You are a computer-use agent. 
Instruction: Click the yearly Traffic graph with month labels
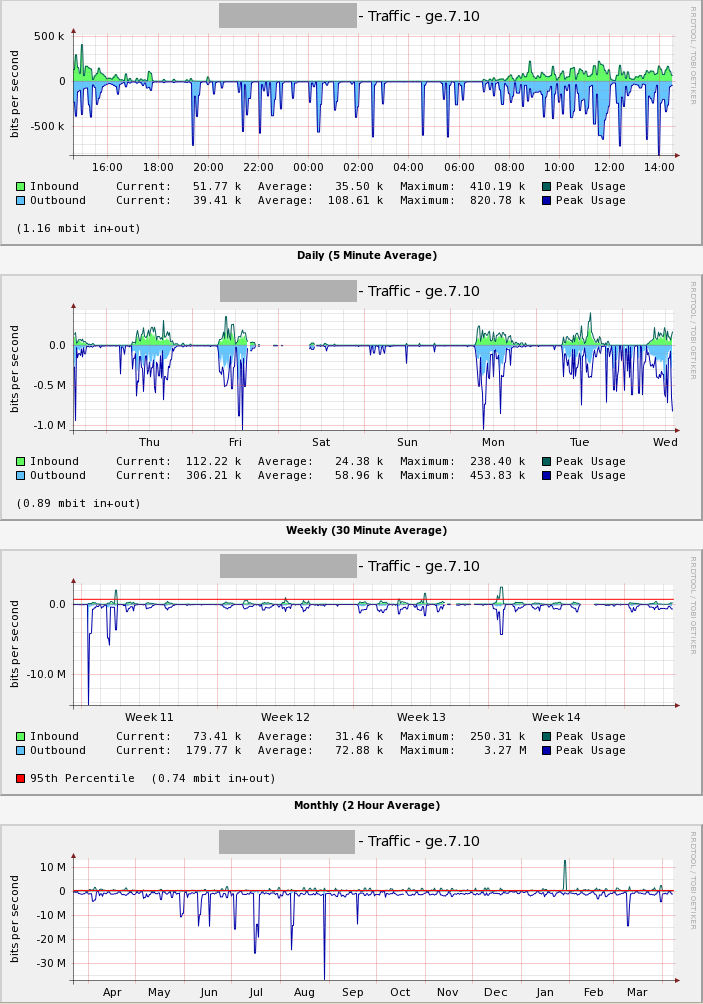351,914
